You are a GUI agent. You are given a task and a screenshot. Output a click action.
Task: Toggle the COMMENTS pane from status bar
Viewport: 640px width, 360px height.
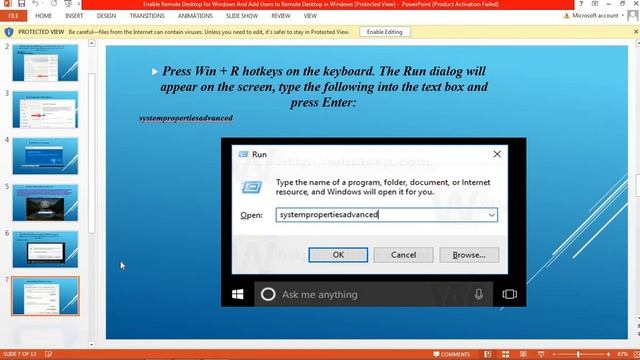451,354
